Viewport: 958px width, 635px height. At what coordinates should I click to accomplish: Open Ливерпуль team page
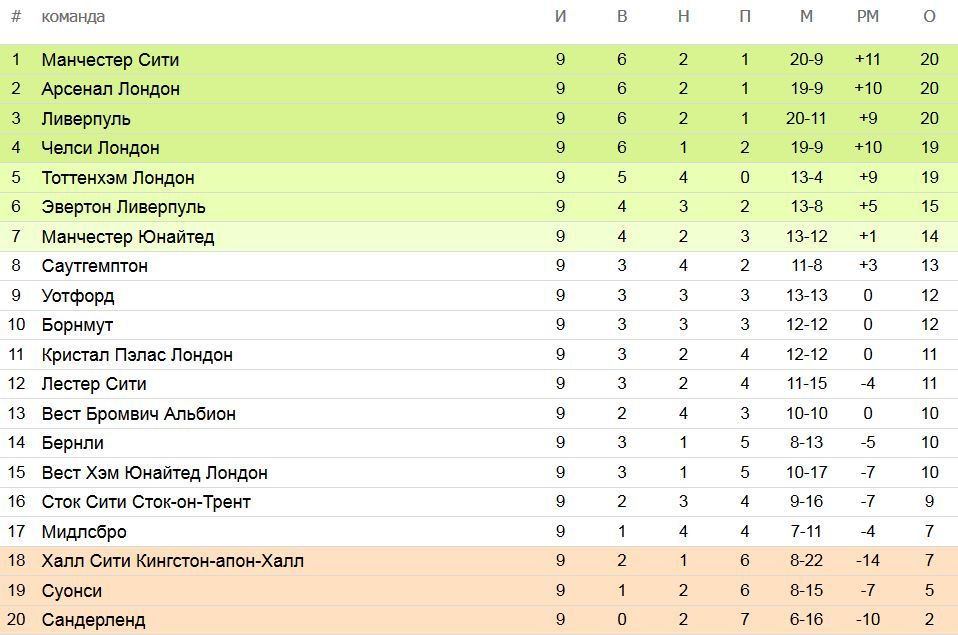click(x=86, y=119)
